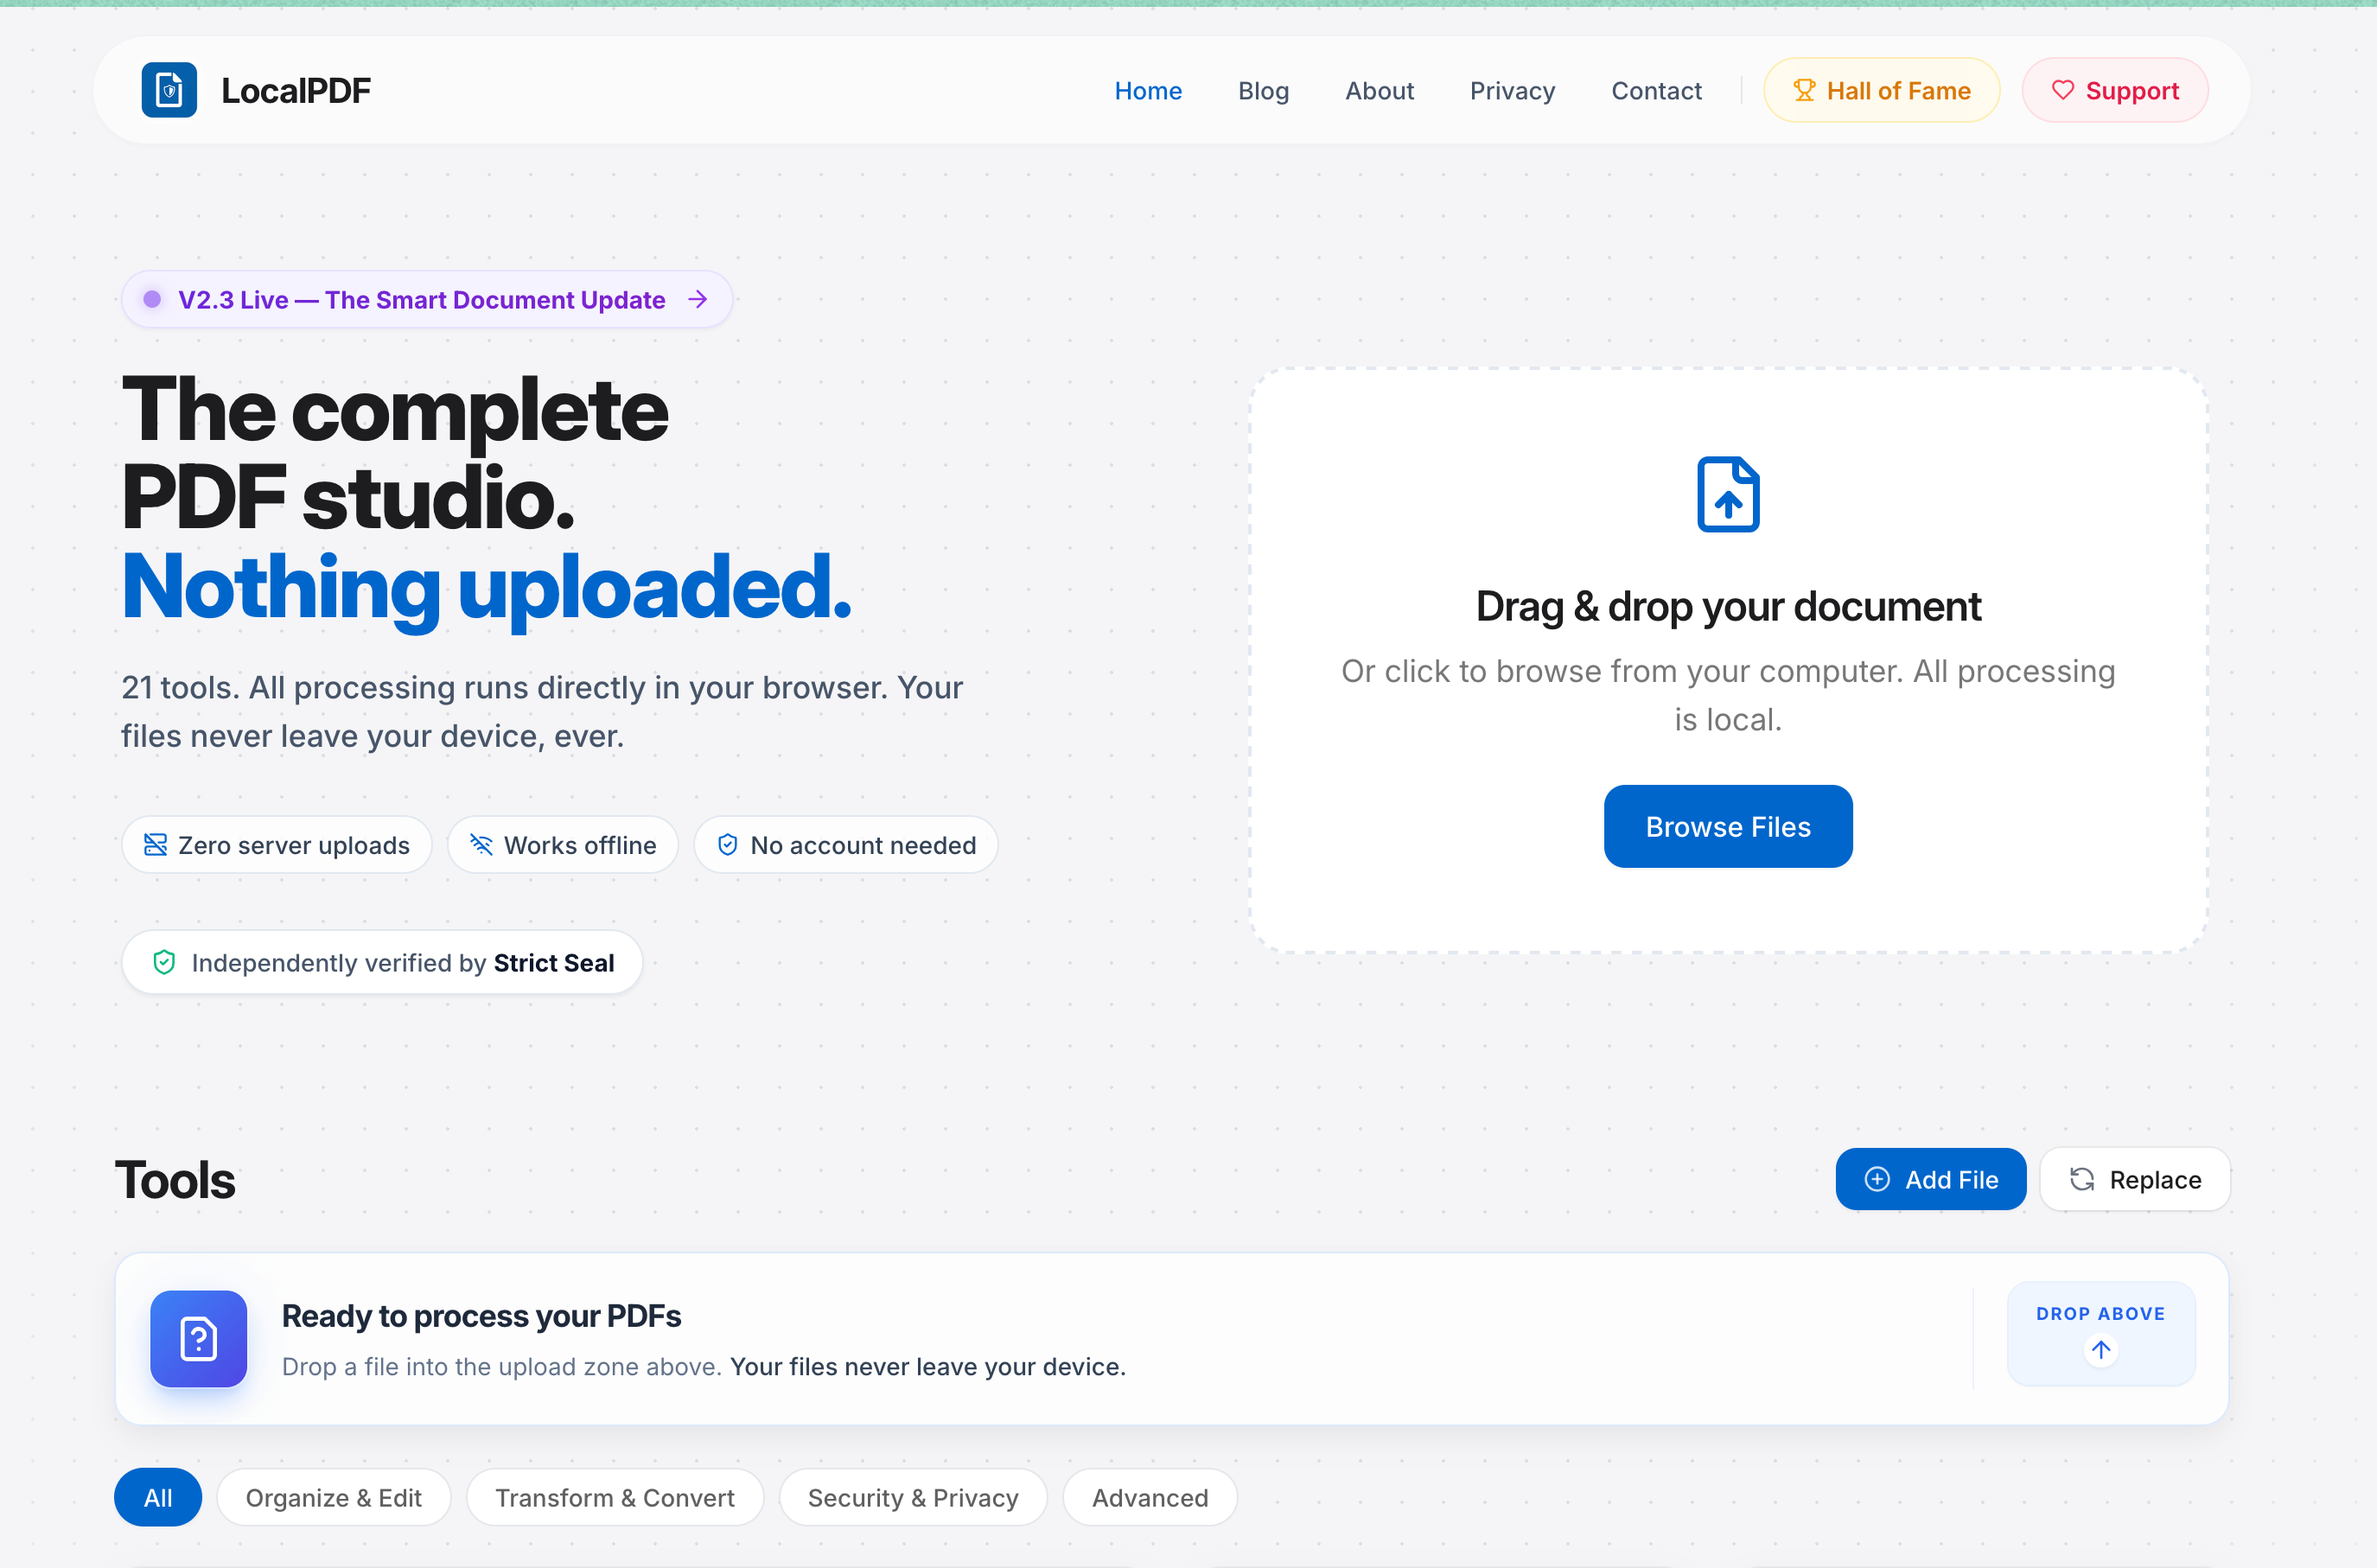Filter tools by Organize & Edit
The image size is (2377, 1568).
coord(333,1497)
